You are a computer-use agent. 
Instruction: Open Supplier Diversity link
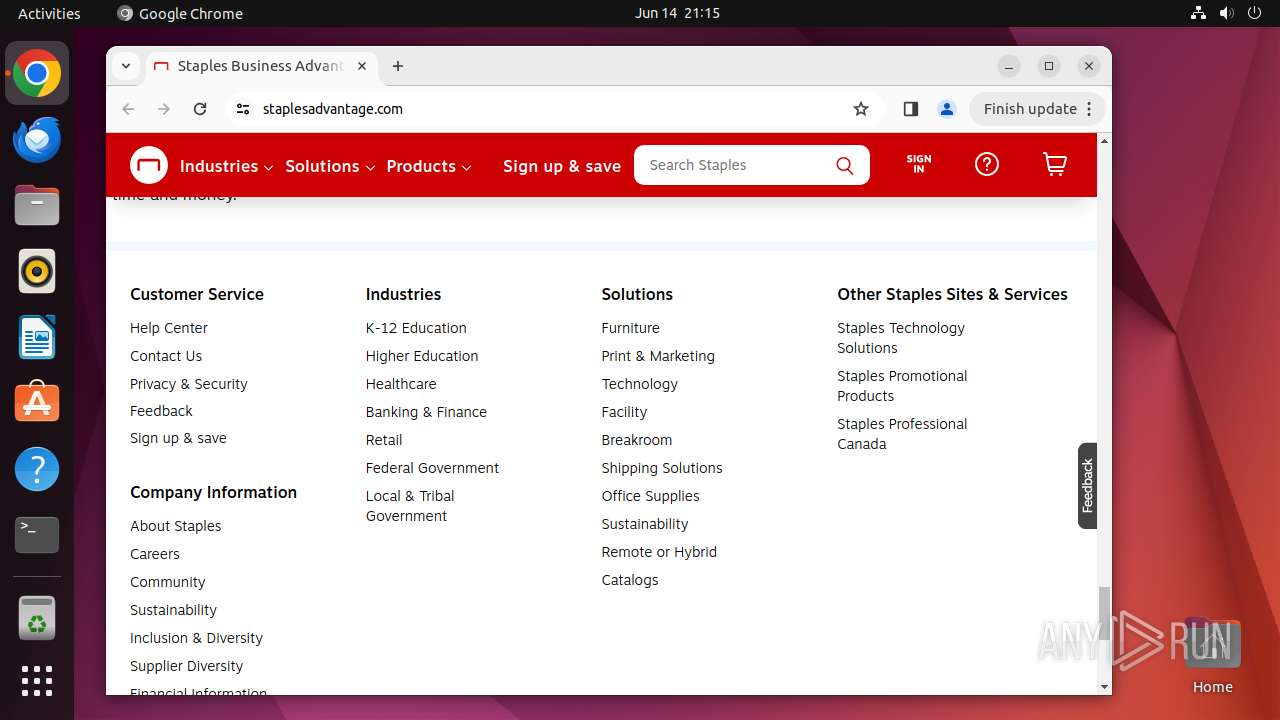(x=186, y=666)
